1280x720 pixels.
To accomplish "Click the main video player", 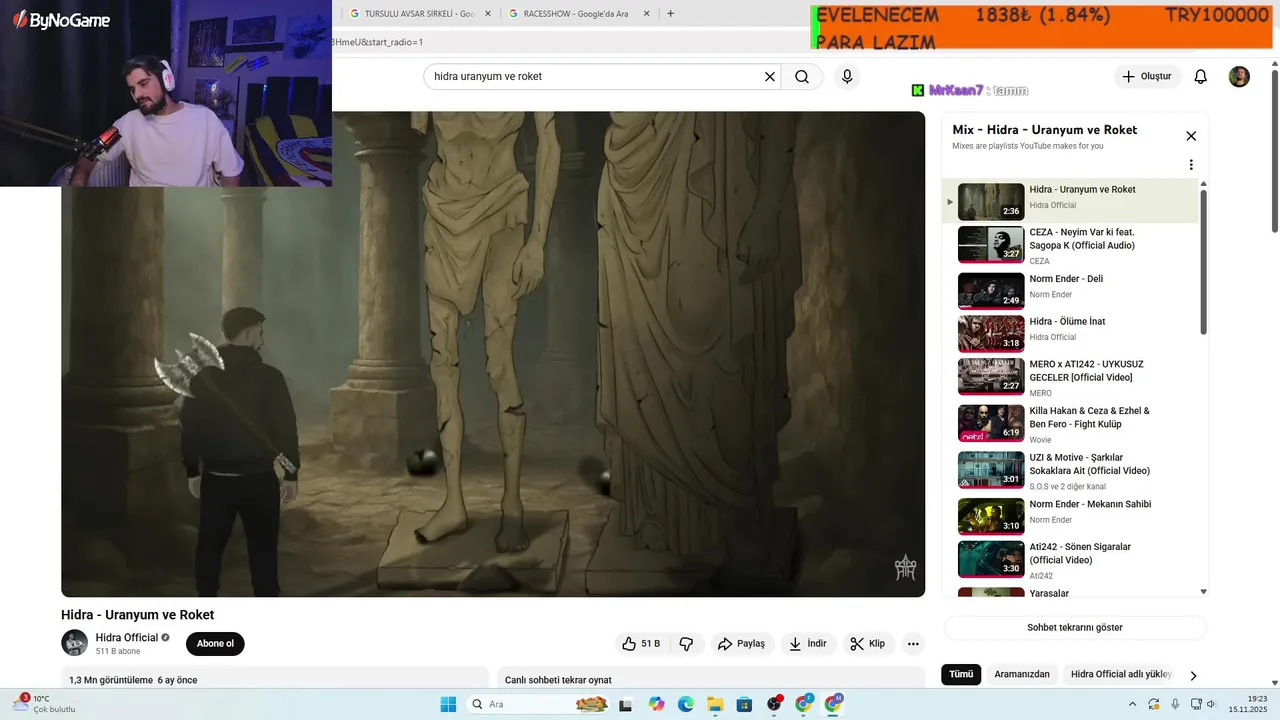I will pos(493,354).
